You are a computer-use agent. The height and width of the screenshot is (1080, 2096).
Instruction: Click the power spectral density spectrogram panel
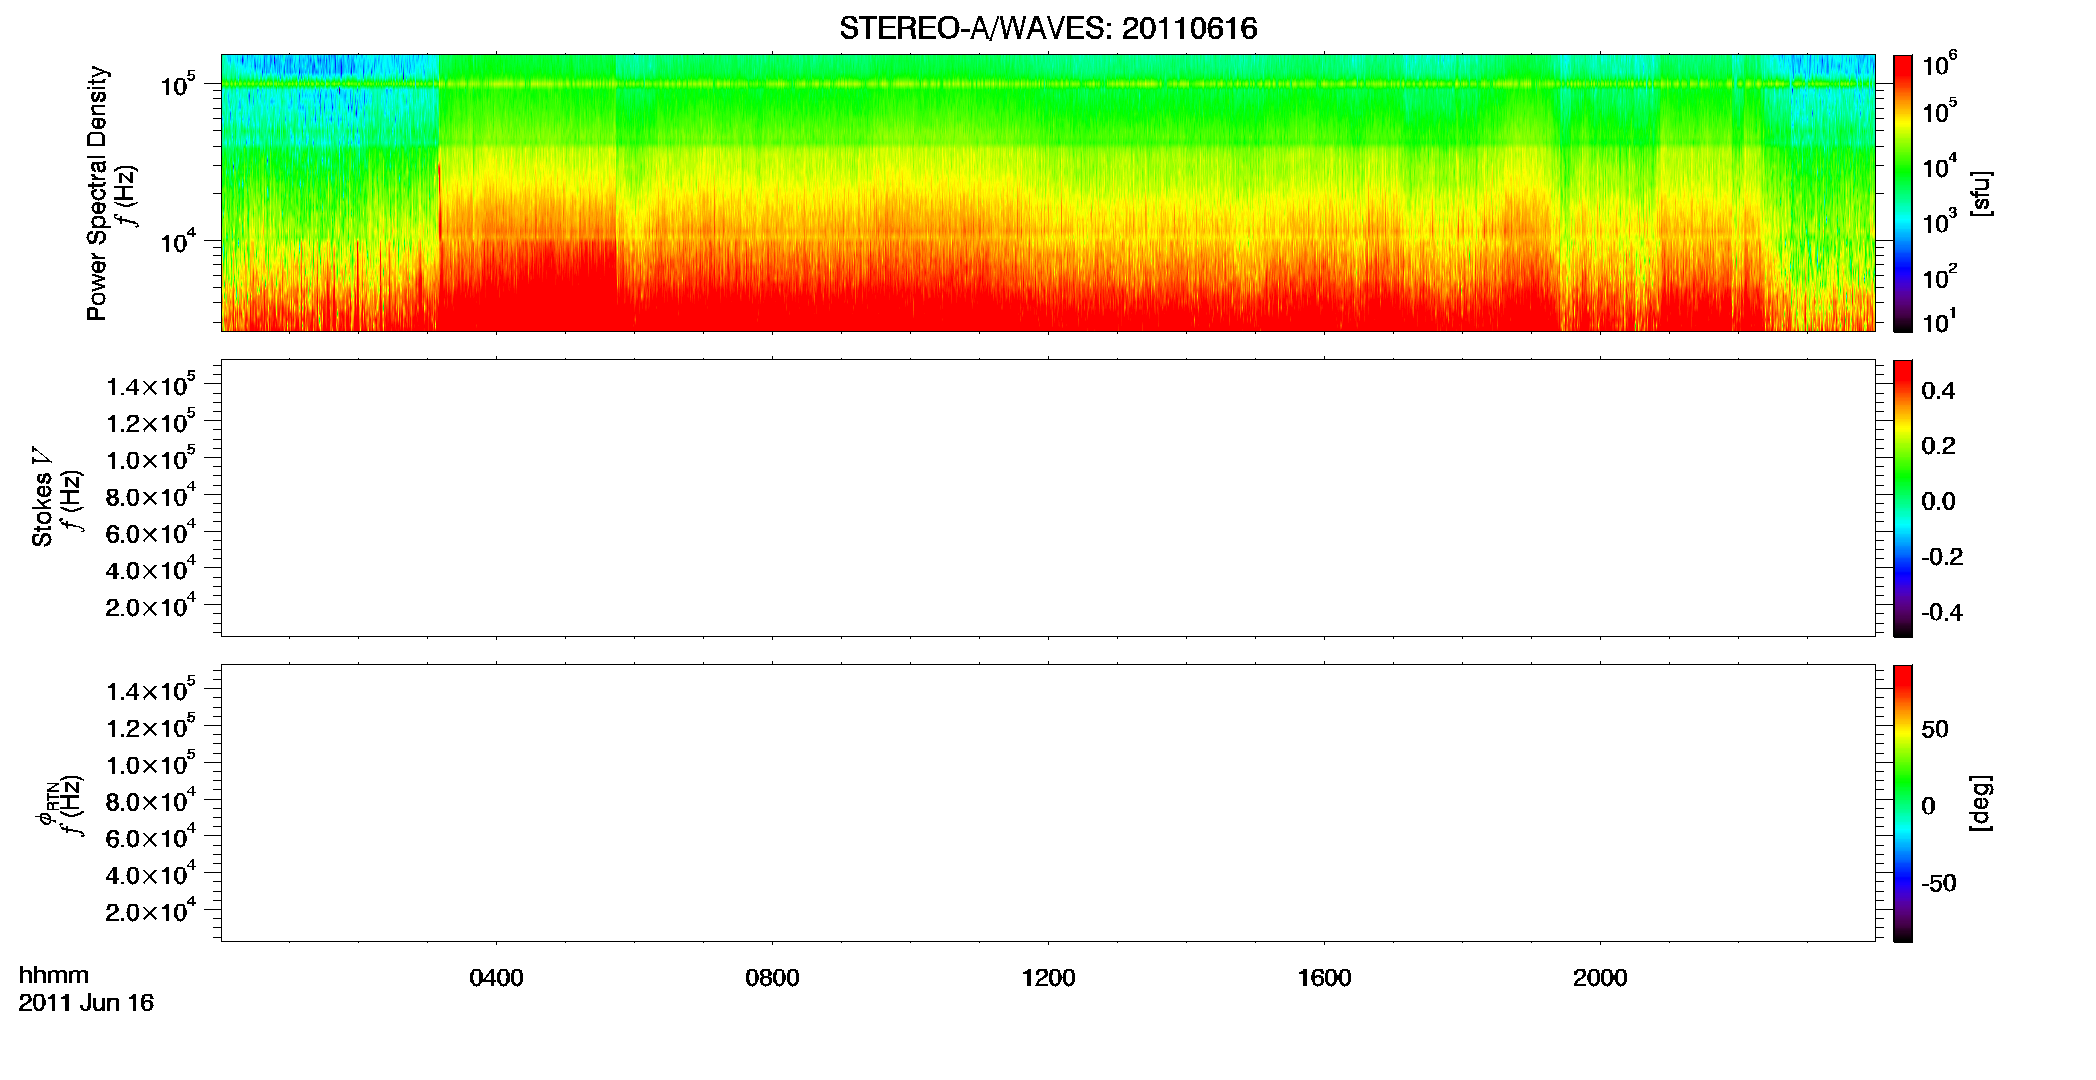click(x=1048, y=193)
